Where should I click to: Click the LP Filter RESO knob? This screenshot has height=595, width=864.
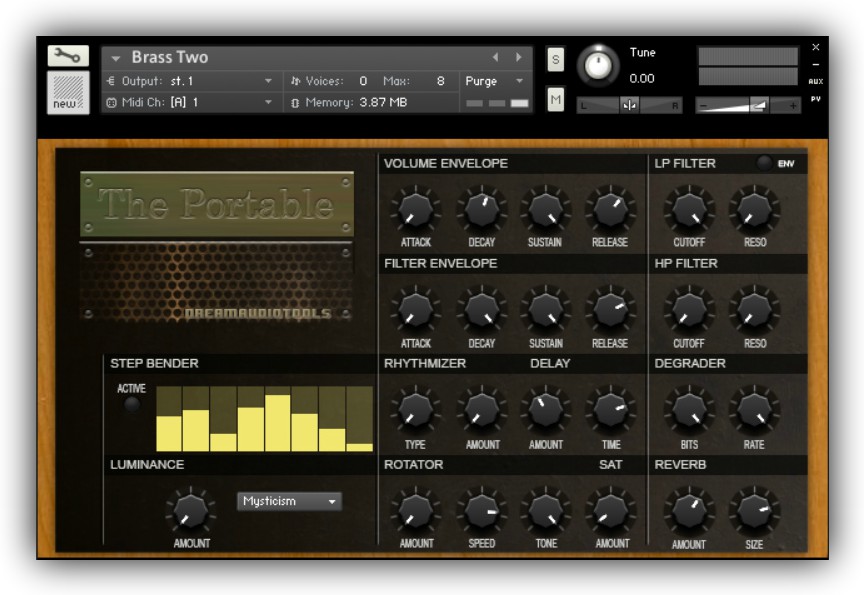point(754,210)
